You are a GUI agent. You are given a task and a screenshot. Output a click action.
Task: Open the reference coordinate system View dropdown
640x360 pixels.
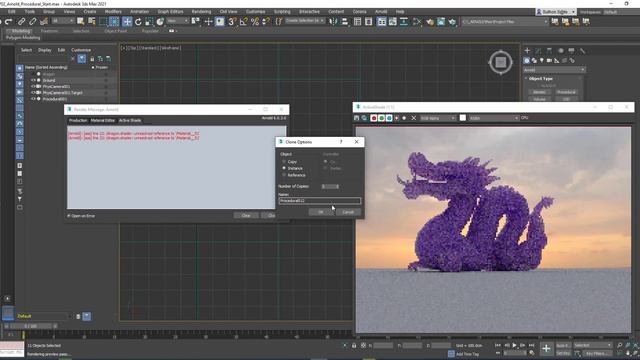coord(178,21)
